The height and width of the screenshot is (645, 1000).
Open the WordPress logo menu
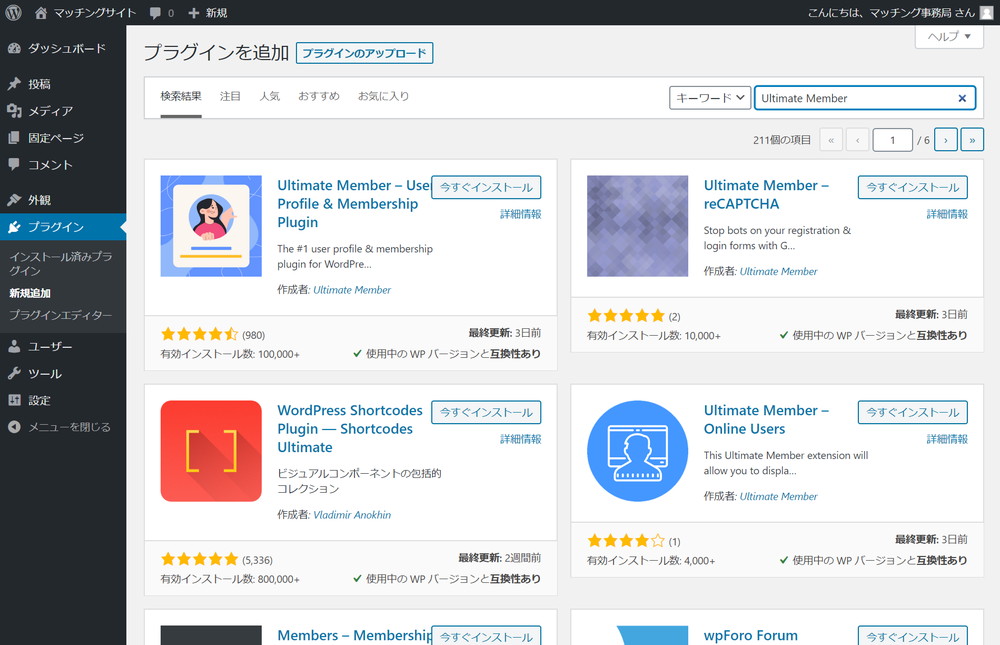13,13
